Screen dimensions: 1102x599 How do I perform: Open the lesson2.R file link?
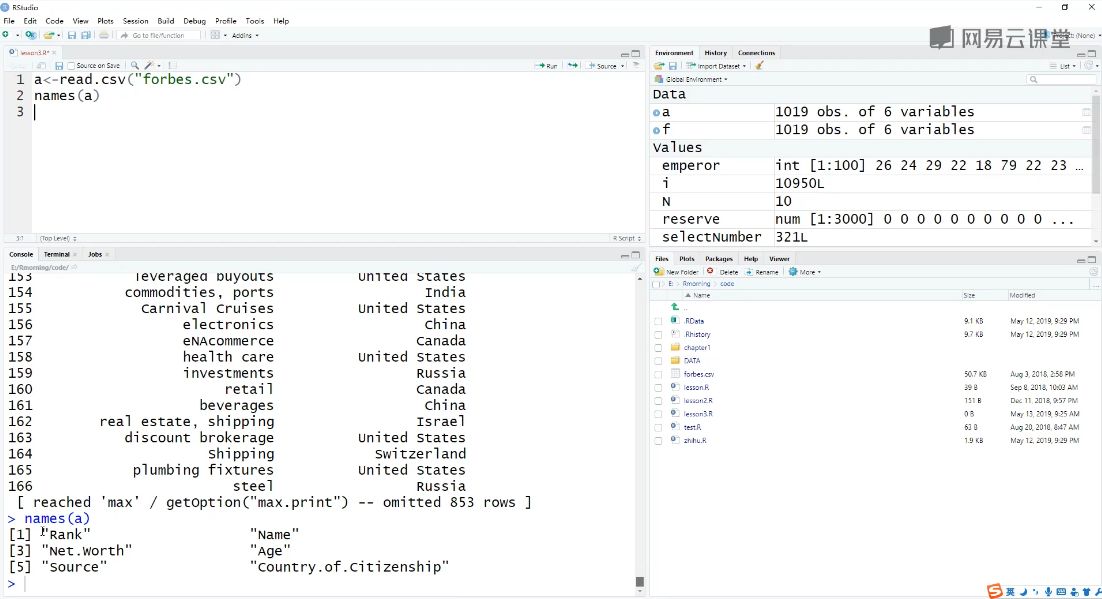698,401
